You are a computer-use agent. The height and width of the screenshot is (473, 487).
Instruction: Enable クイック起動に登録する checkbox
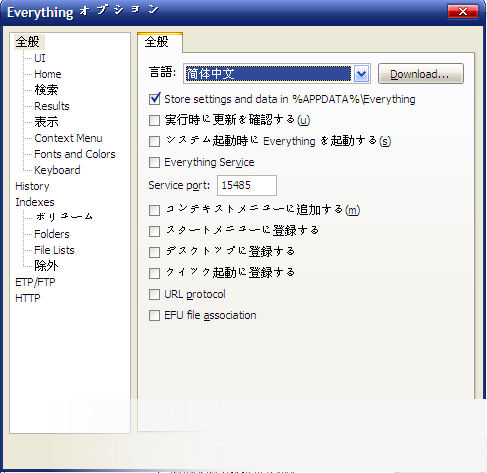pos(154,273)
